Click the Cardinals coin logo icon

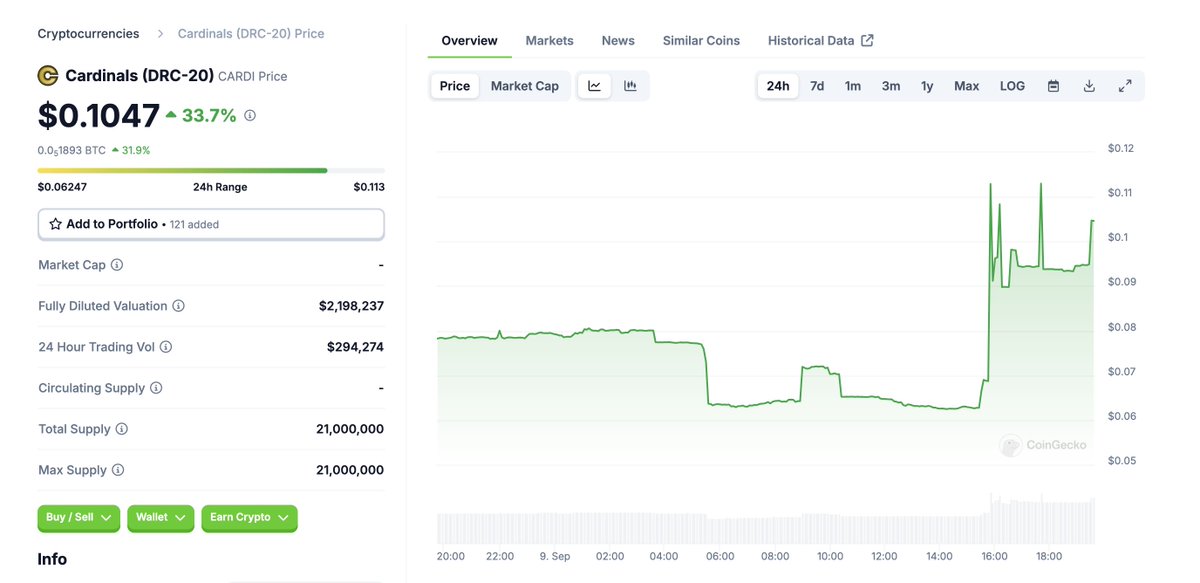[x=48, y=75]
